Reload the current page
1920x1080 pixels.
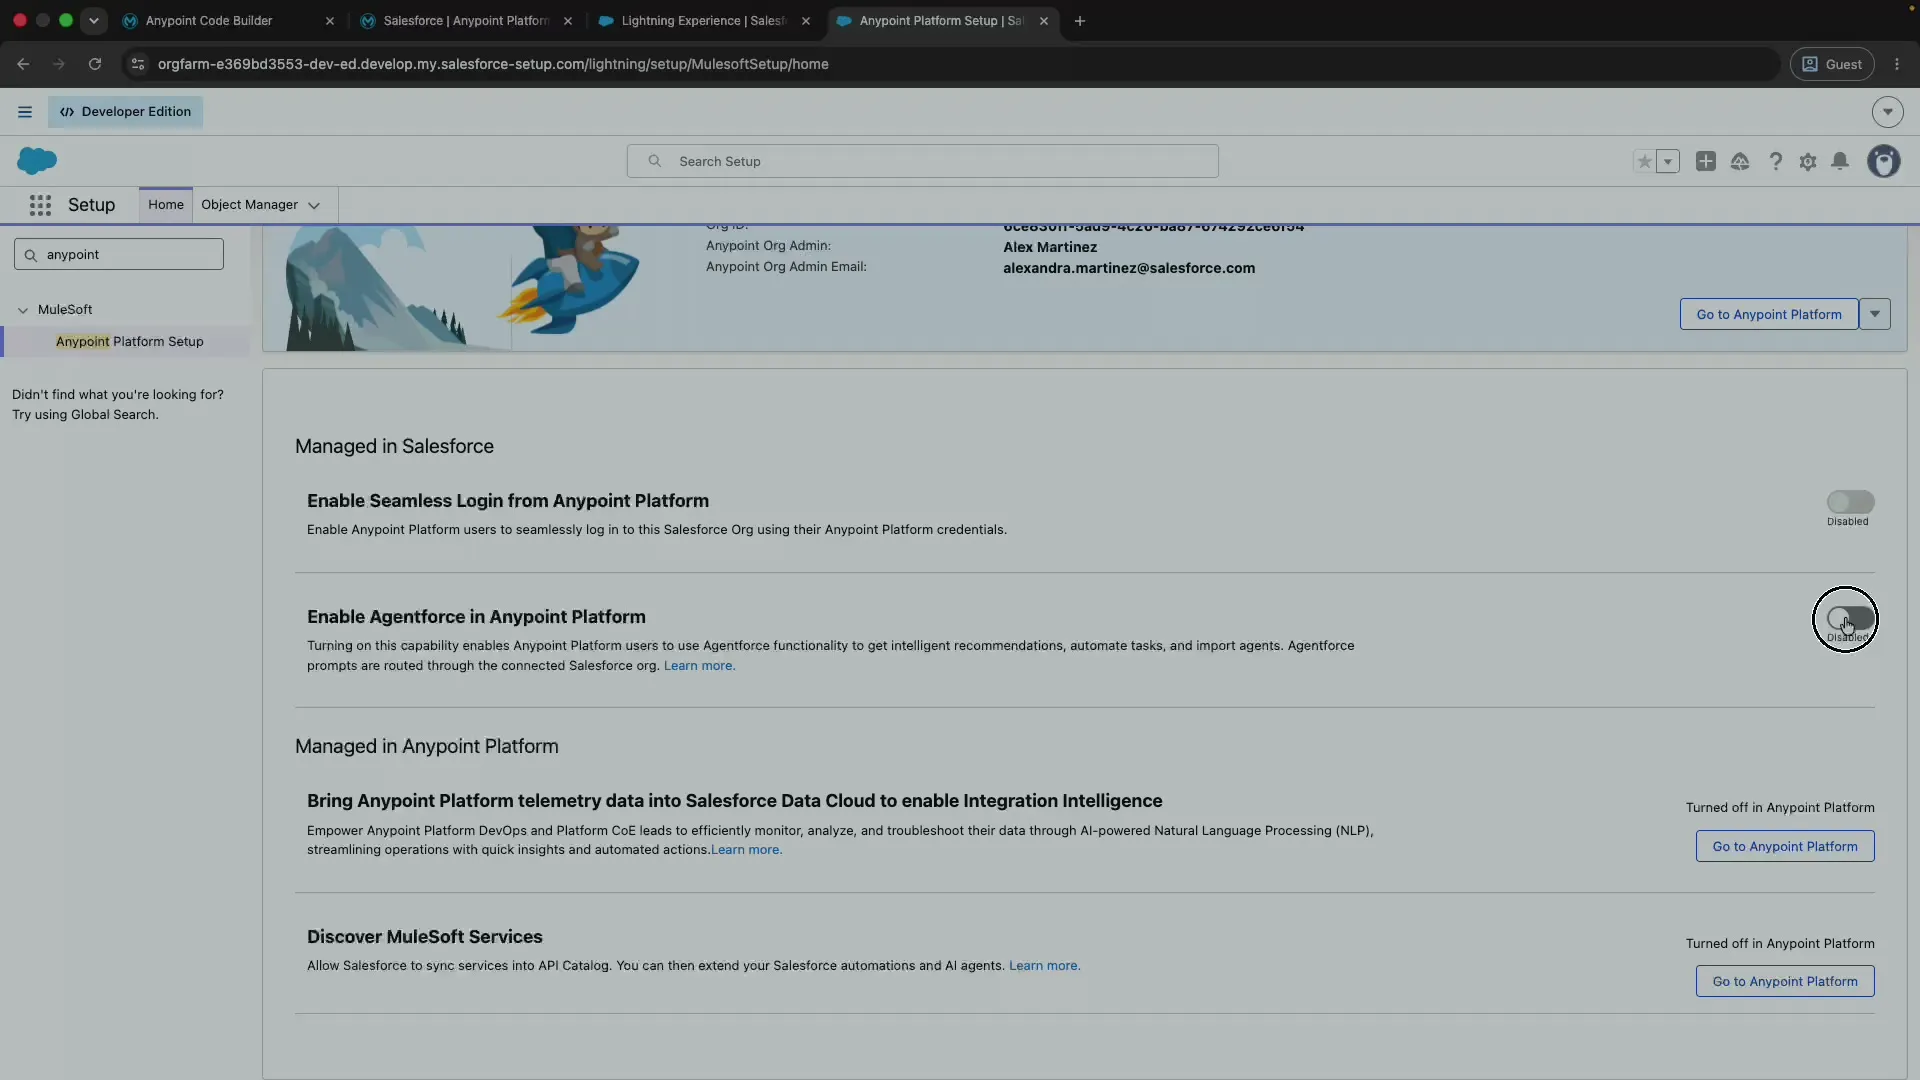95,64
